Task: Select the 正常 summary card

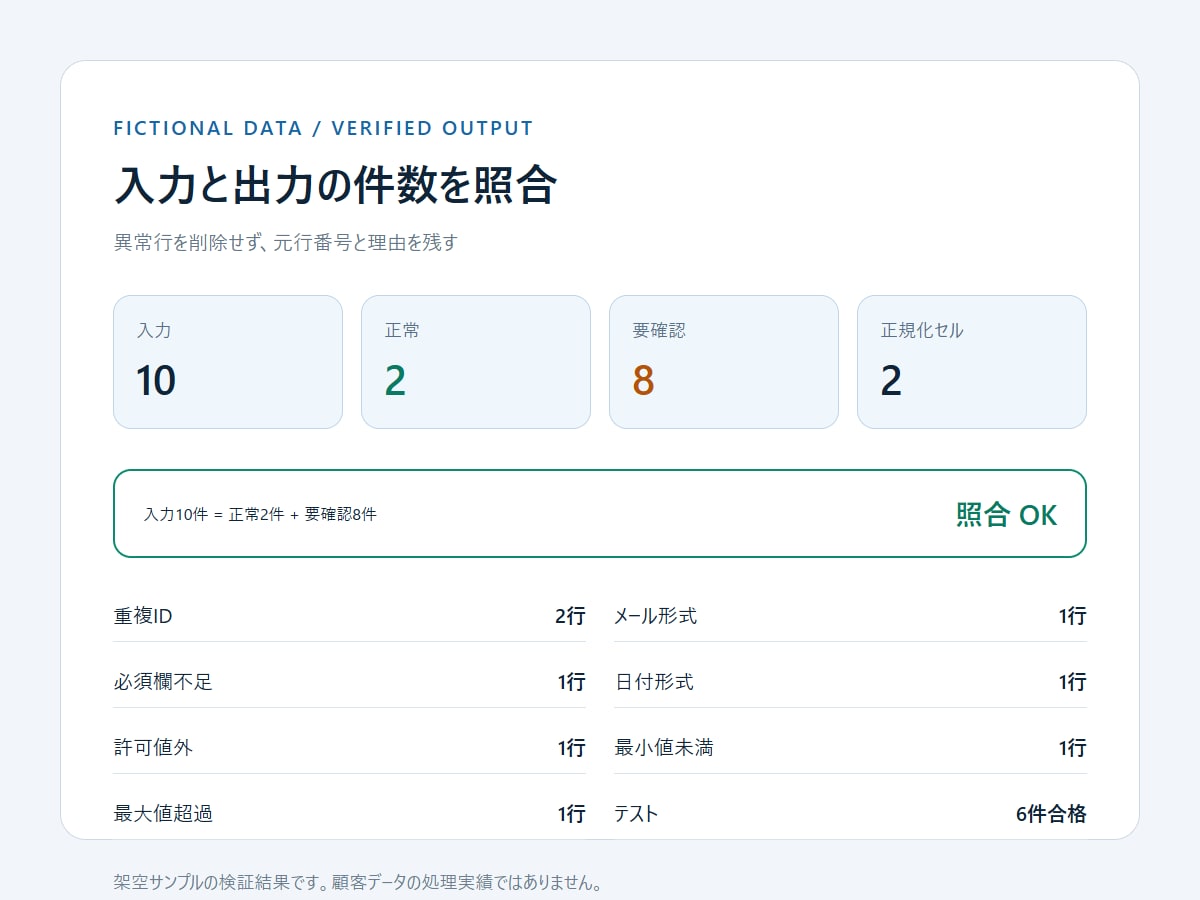Action: pos(476,362)
